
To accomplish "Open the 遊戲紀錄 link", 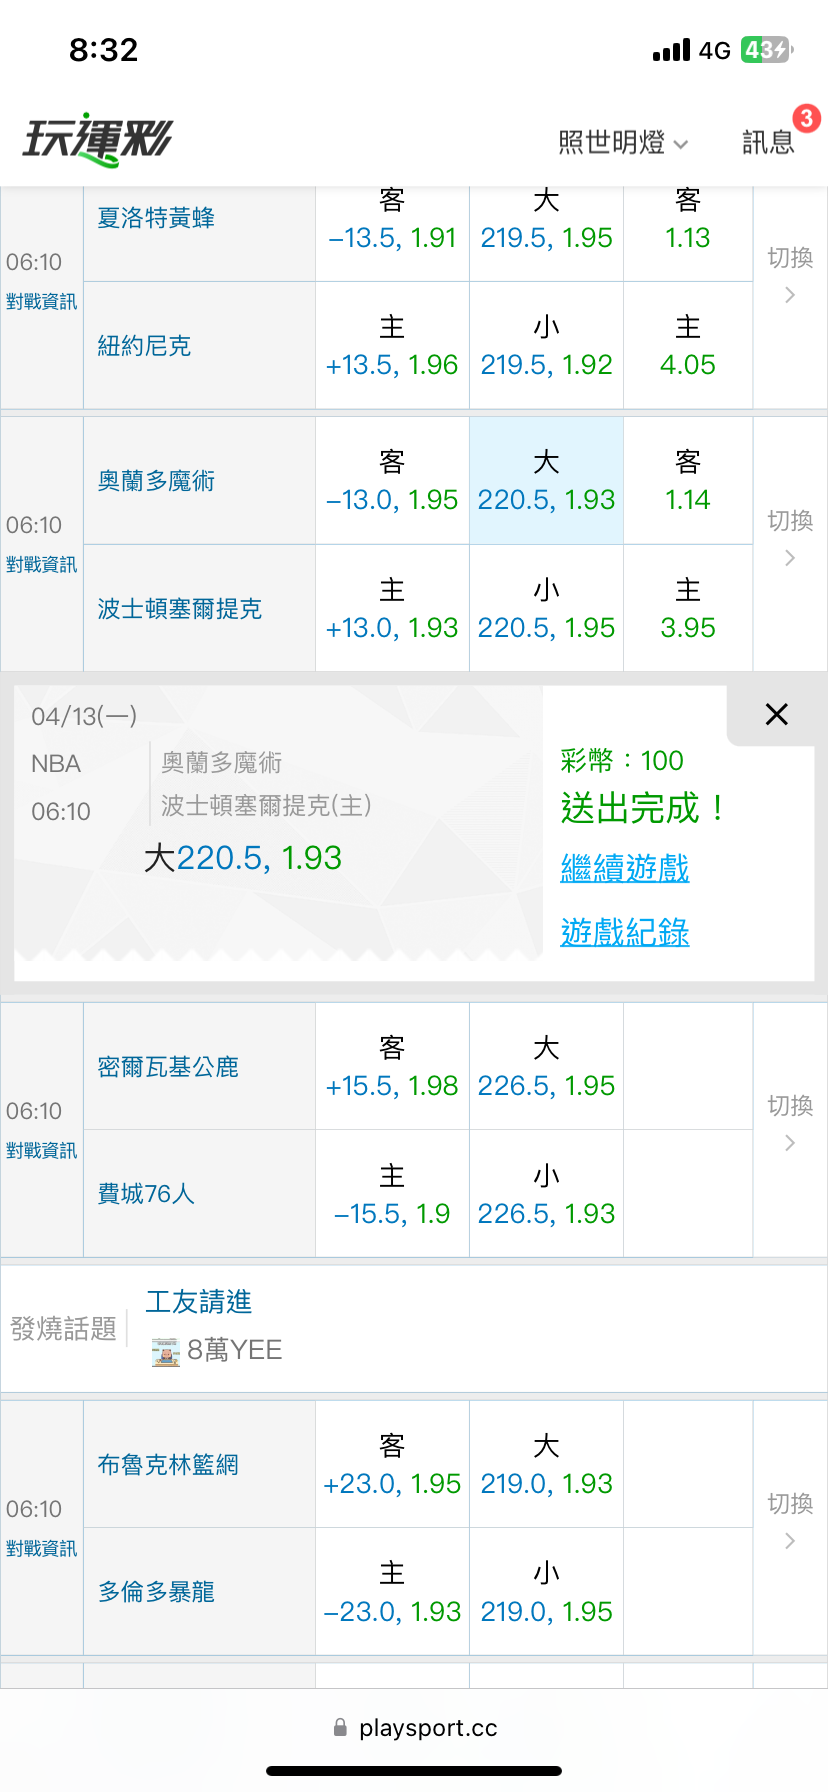I will click(x=625, y=932).
